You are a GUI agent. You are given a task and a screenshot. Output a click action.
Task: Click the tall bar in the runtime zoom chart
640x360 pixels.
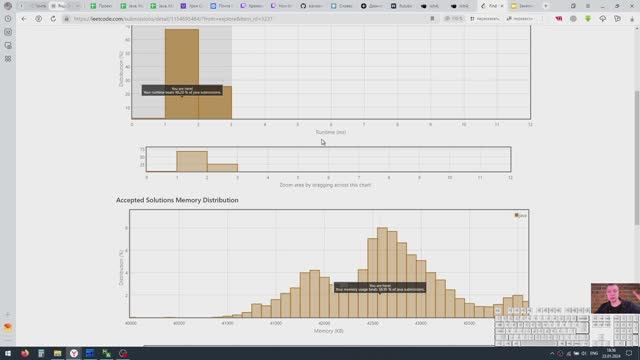coord(192,161)
